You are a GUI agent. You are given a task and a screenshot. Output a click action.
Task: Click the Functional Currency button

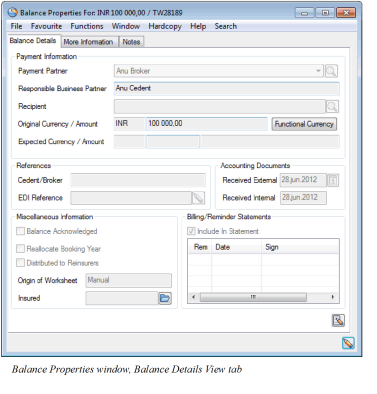click(x=304, y=124)
